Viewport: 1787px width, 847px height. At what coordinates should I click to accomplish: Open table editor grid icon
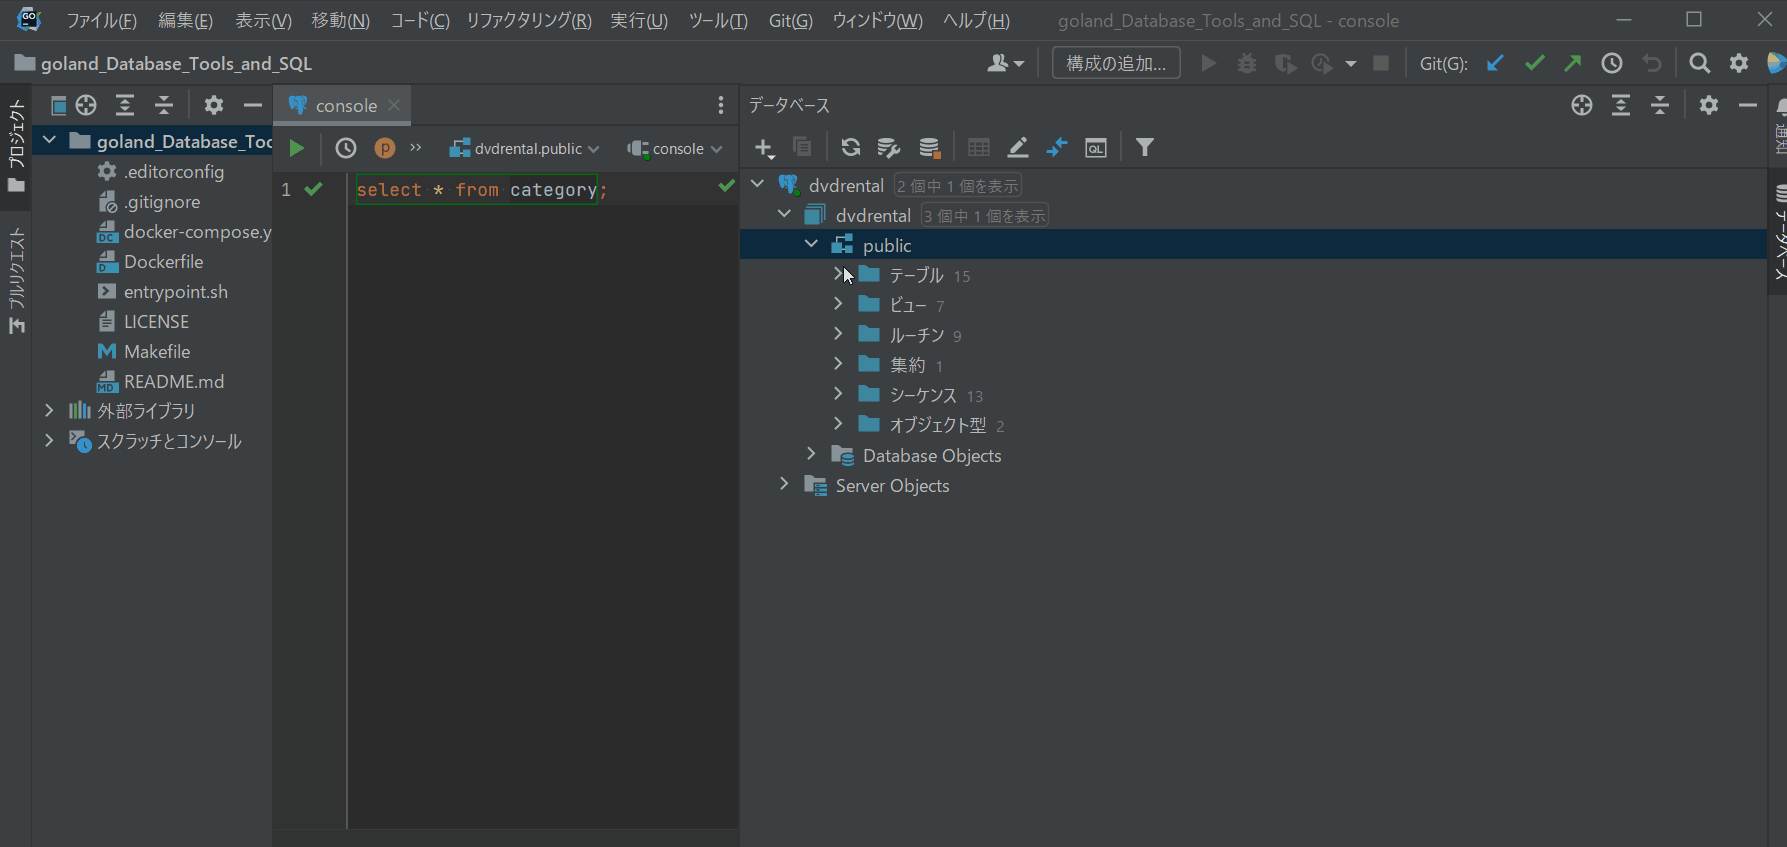pyautogui.click(x=979, y=147)
